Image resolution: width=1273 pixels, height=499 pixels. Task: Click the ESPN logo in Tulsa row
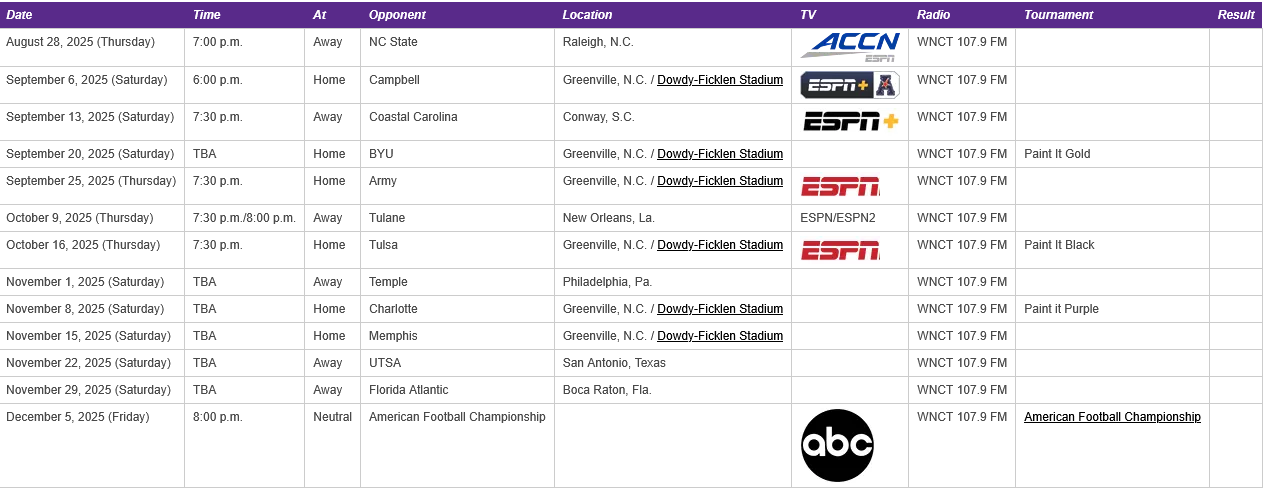click(x=840, y=250)
